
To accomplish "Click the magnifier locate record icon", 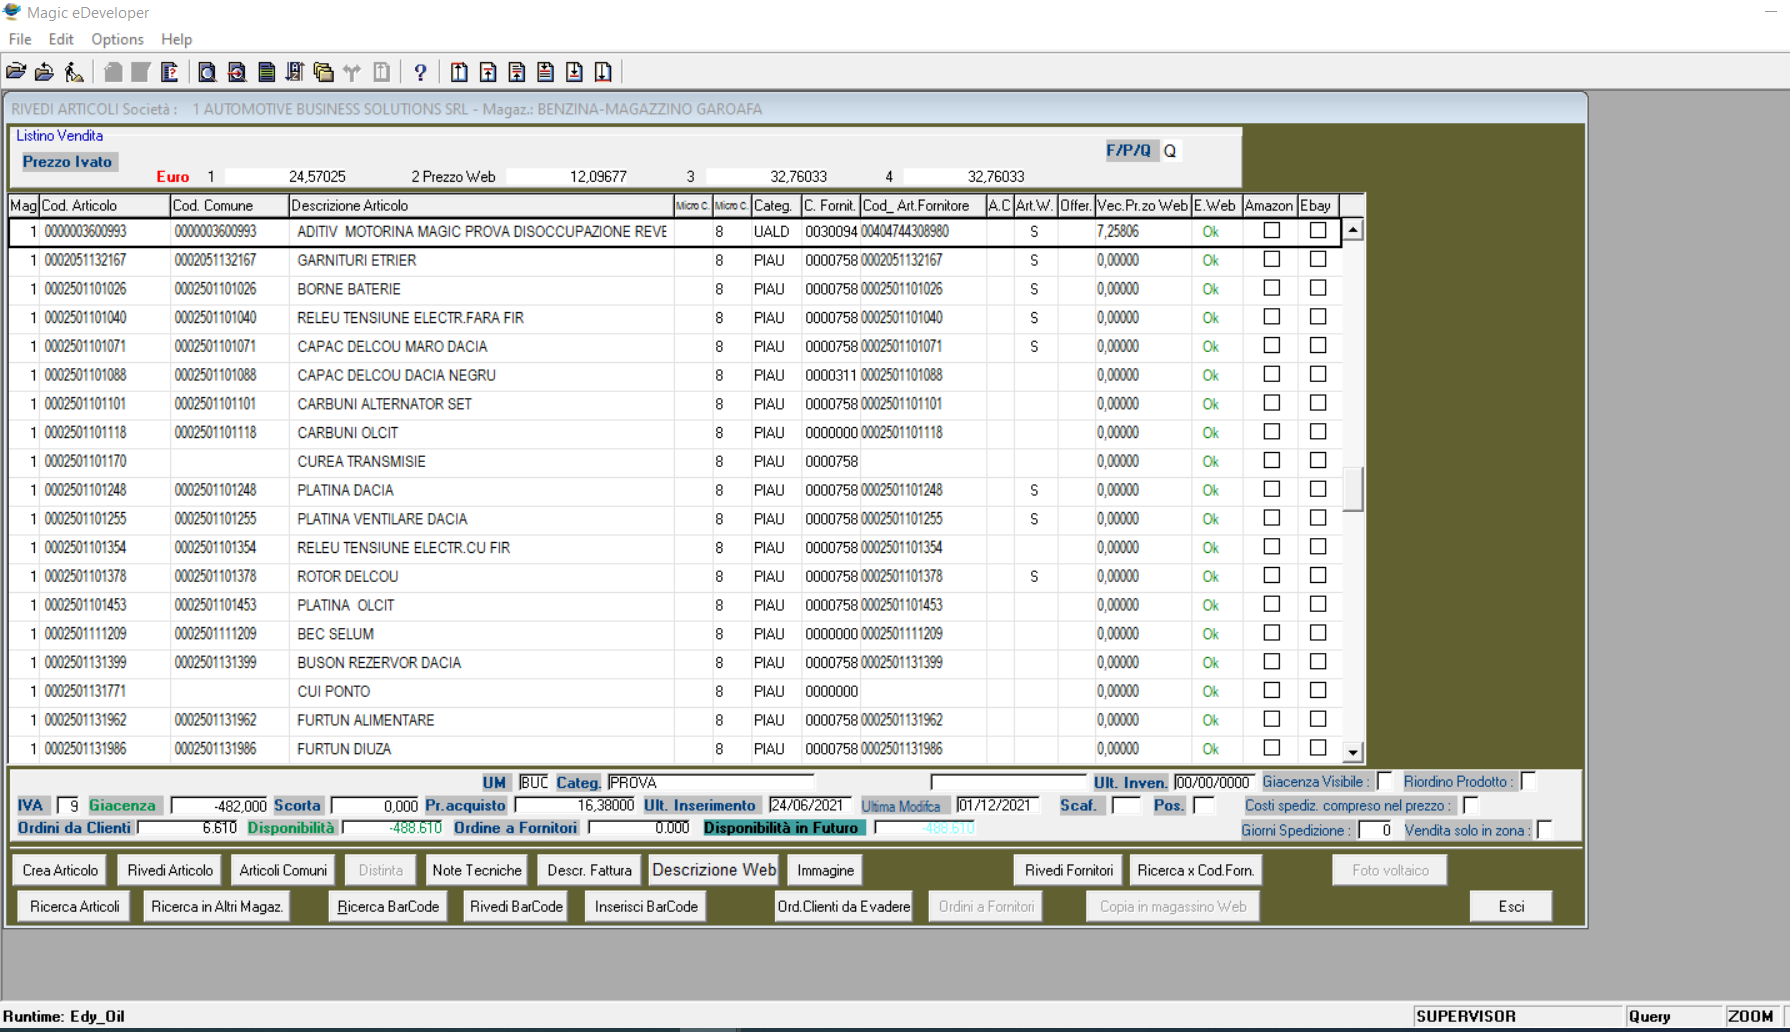I will point(207,72).
